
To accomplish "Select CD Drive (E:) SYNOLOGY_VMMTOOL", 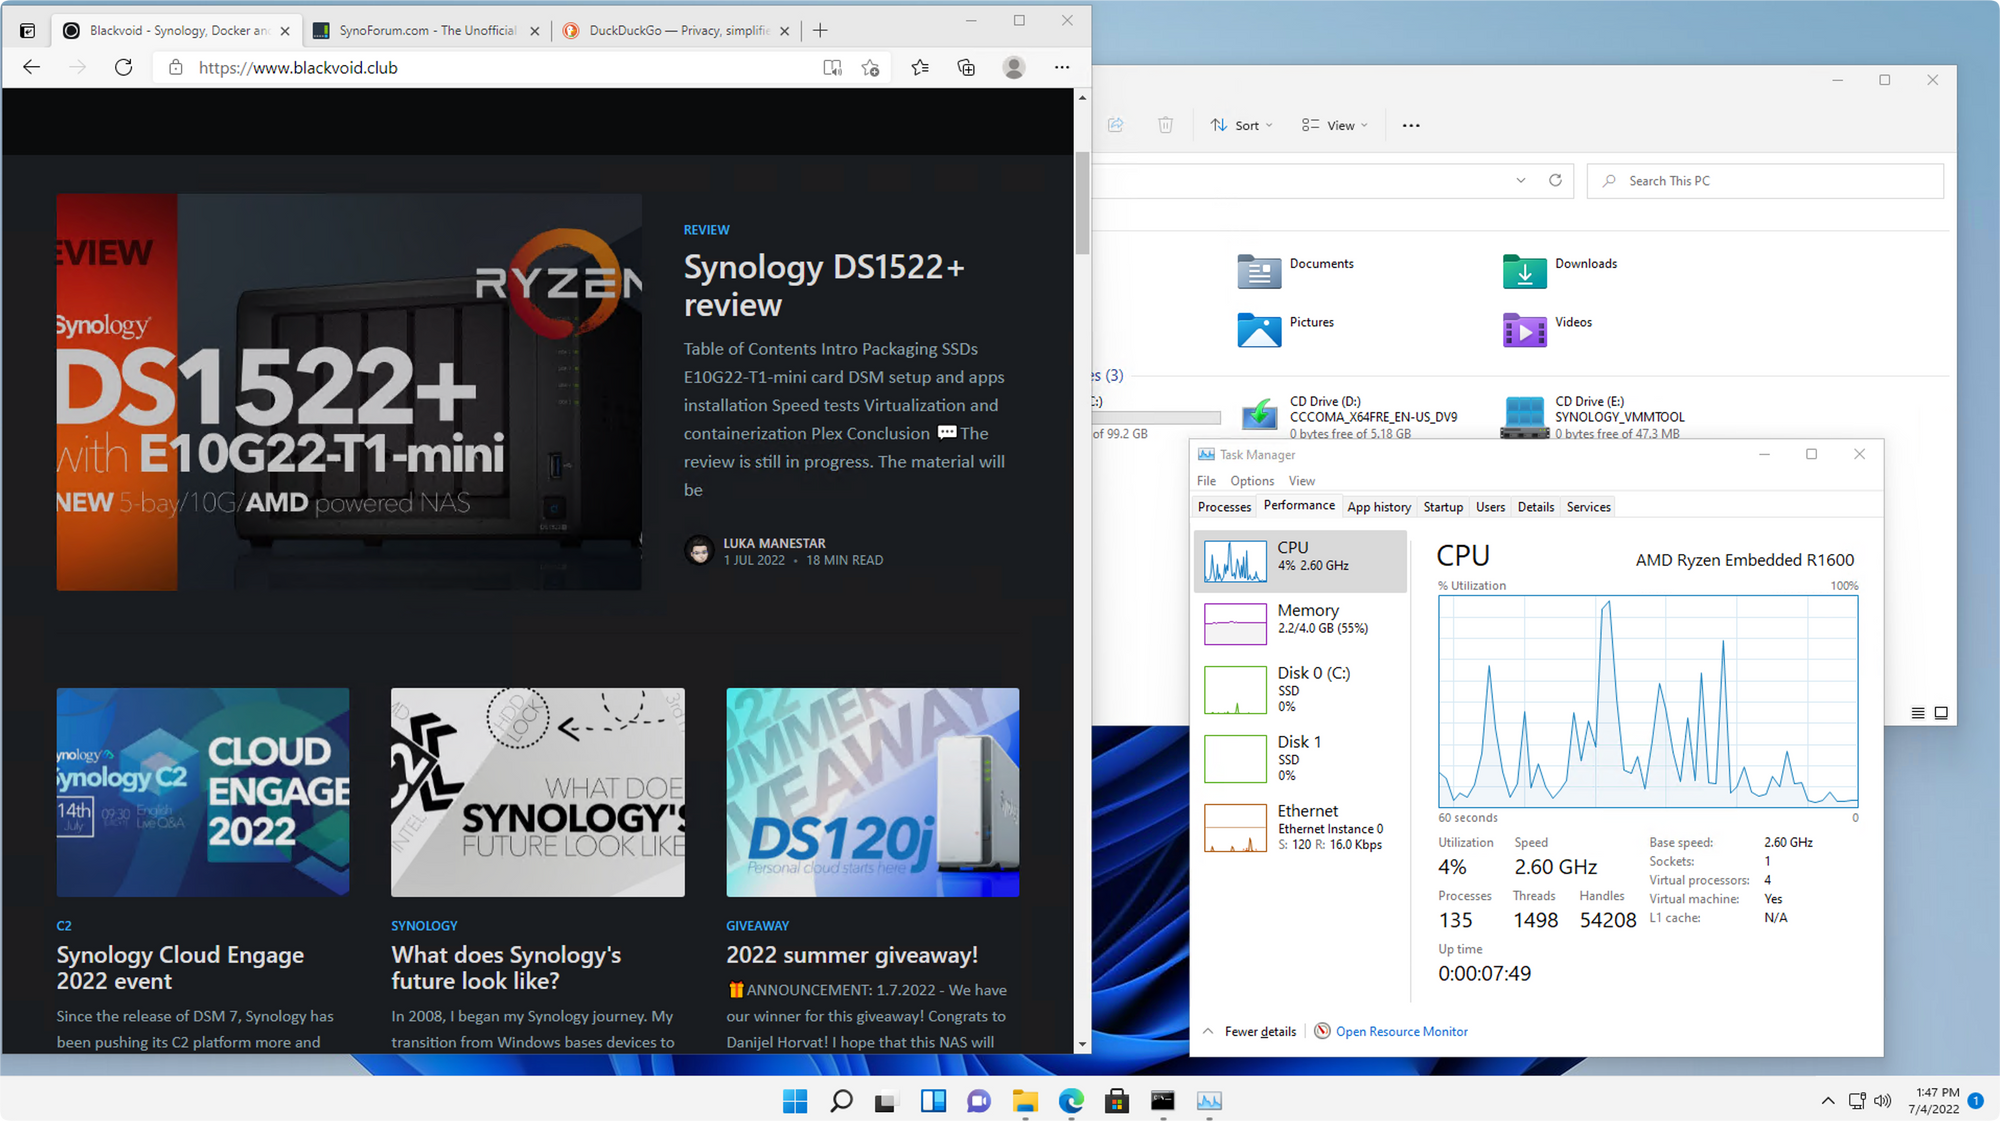I will (x=1594, y=417).
